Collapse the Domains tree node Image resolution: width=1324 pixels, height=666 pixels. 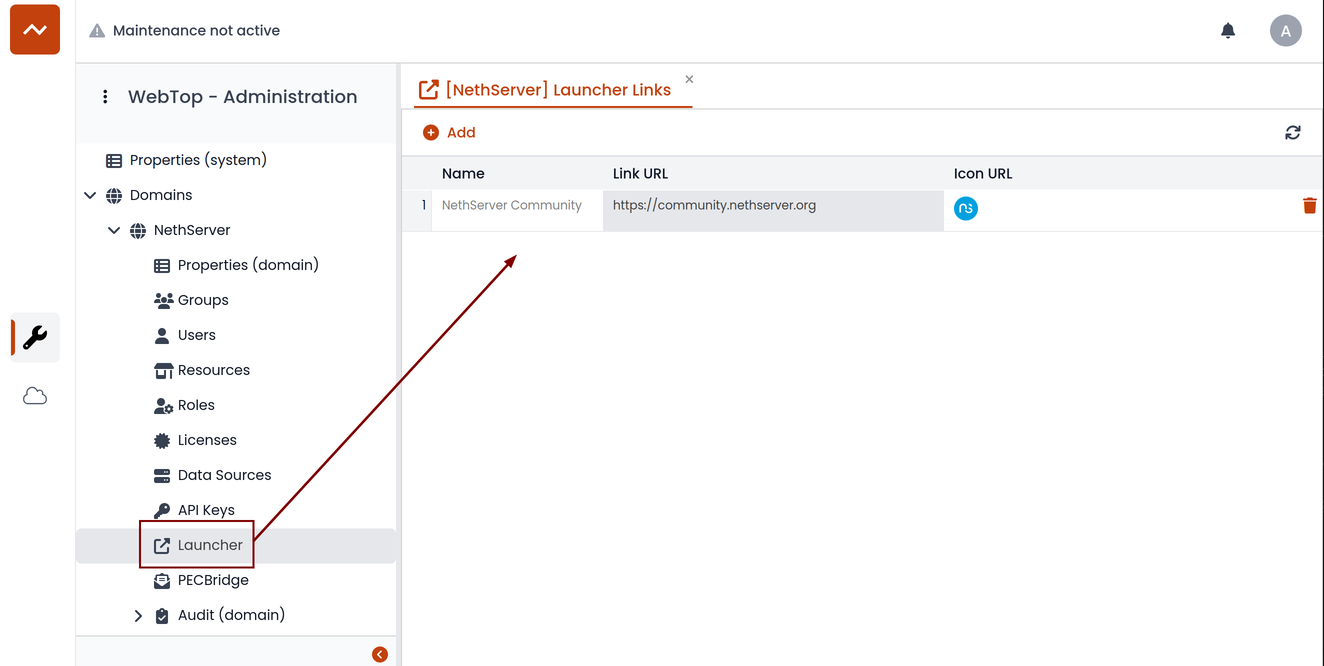tap(90, 195)
